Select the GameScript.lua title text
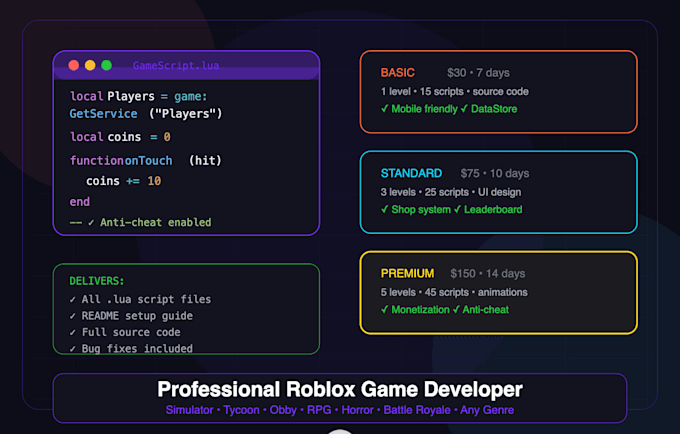This screenshot has width=680, height=434. [176, 65]
